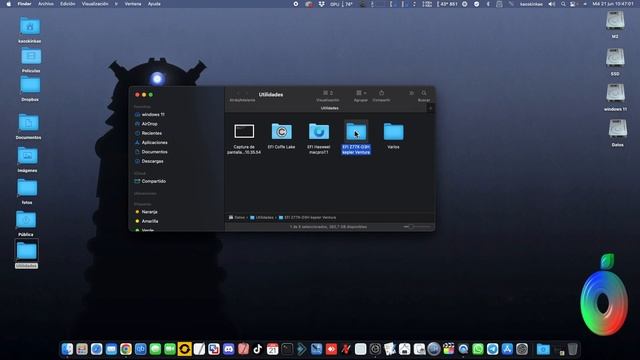Viewport: 640px width, 360px height.
Task: Select the highlighted EFI Z77X-D3H folder icon
Action: [x=356, y=131]
